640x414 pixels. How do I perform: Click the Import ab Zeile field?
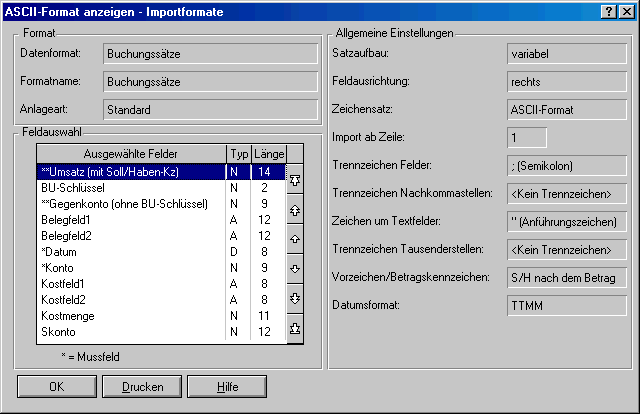click(x=528, y=137)
